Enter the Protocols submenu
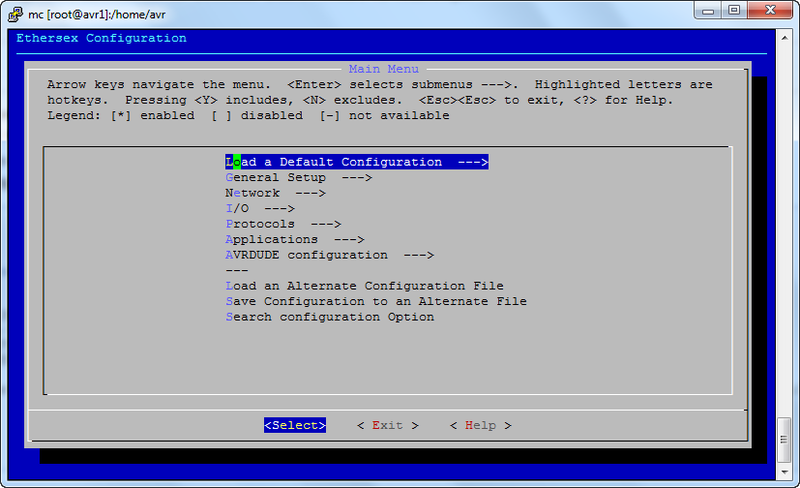 (x=283, y=224)
